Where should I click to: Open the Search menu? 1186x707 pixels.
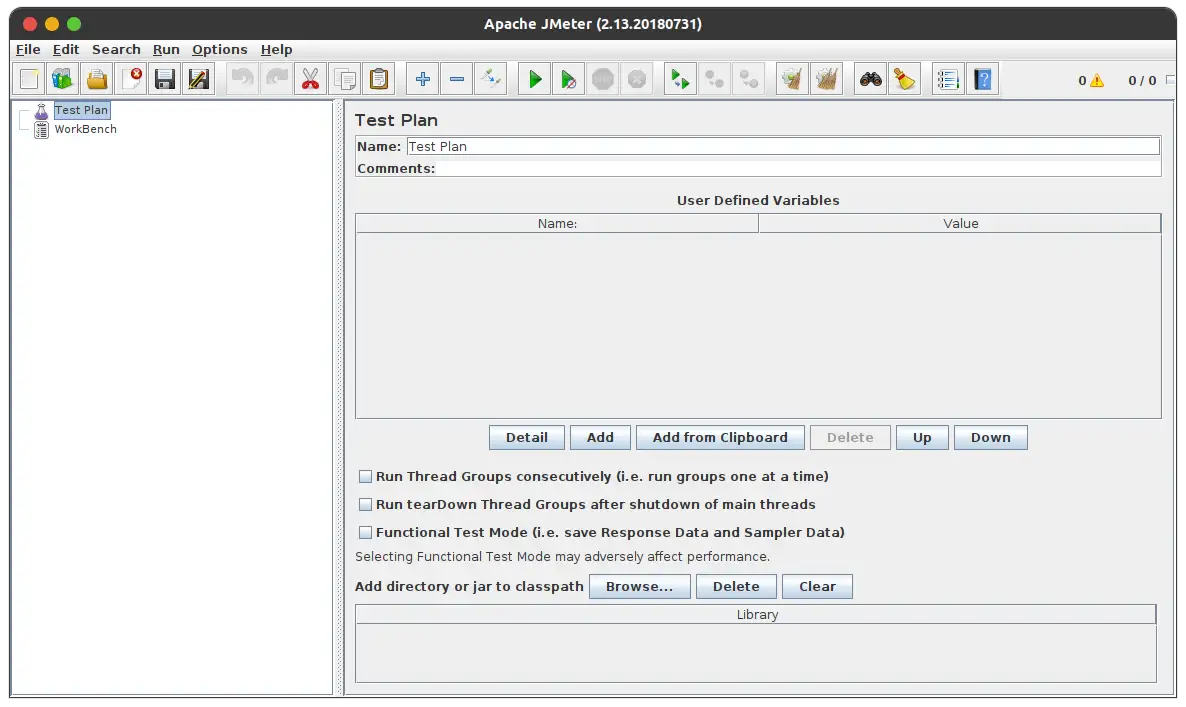click(116, 49)
